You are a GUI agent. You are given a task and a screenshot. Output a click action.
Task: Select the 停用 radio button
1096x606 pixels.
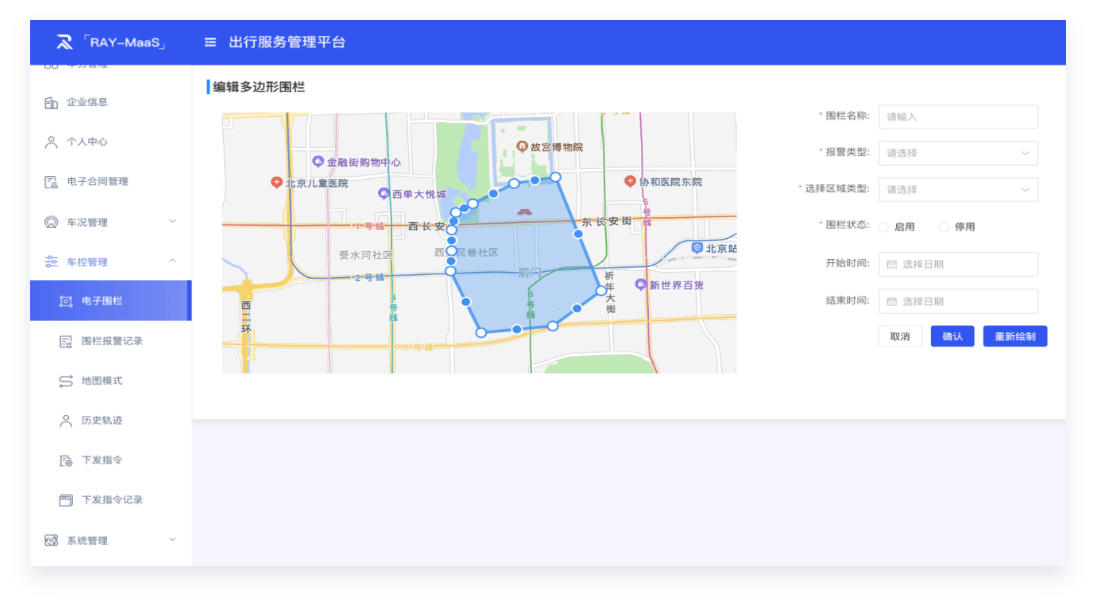point(944,227)
